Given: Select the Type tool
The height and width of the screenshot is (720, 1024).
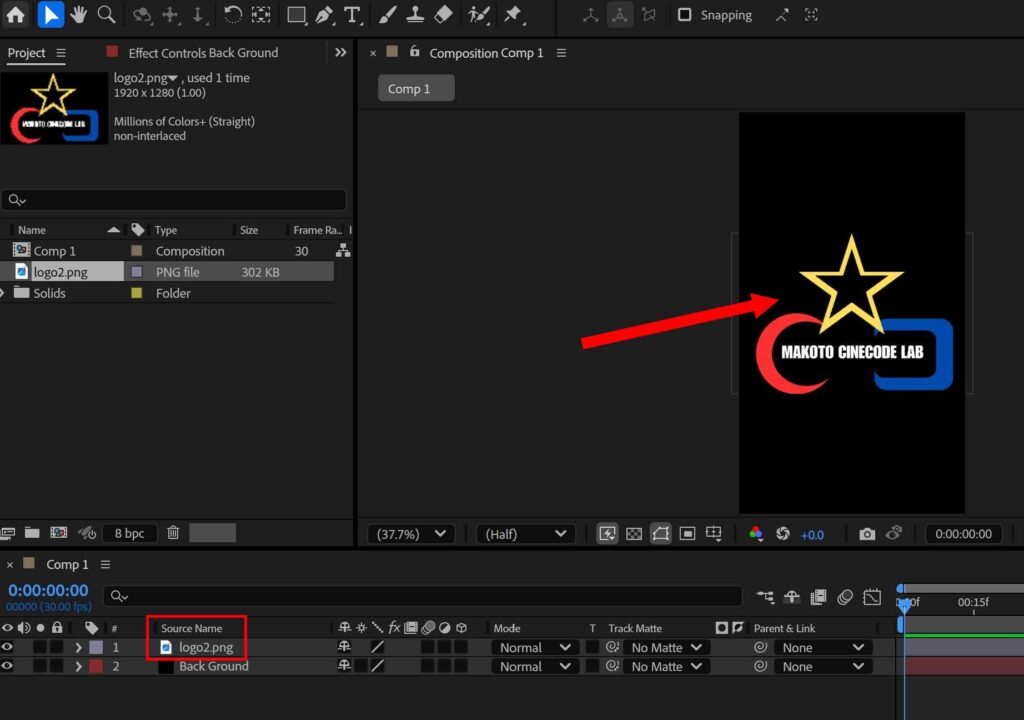Looking at the screenshot, I should coord(352,14).
